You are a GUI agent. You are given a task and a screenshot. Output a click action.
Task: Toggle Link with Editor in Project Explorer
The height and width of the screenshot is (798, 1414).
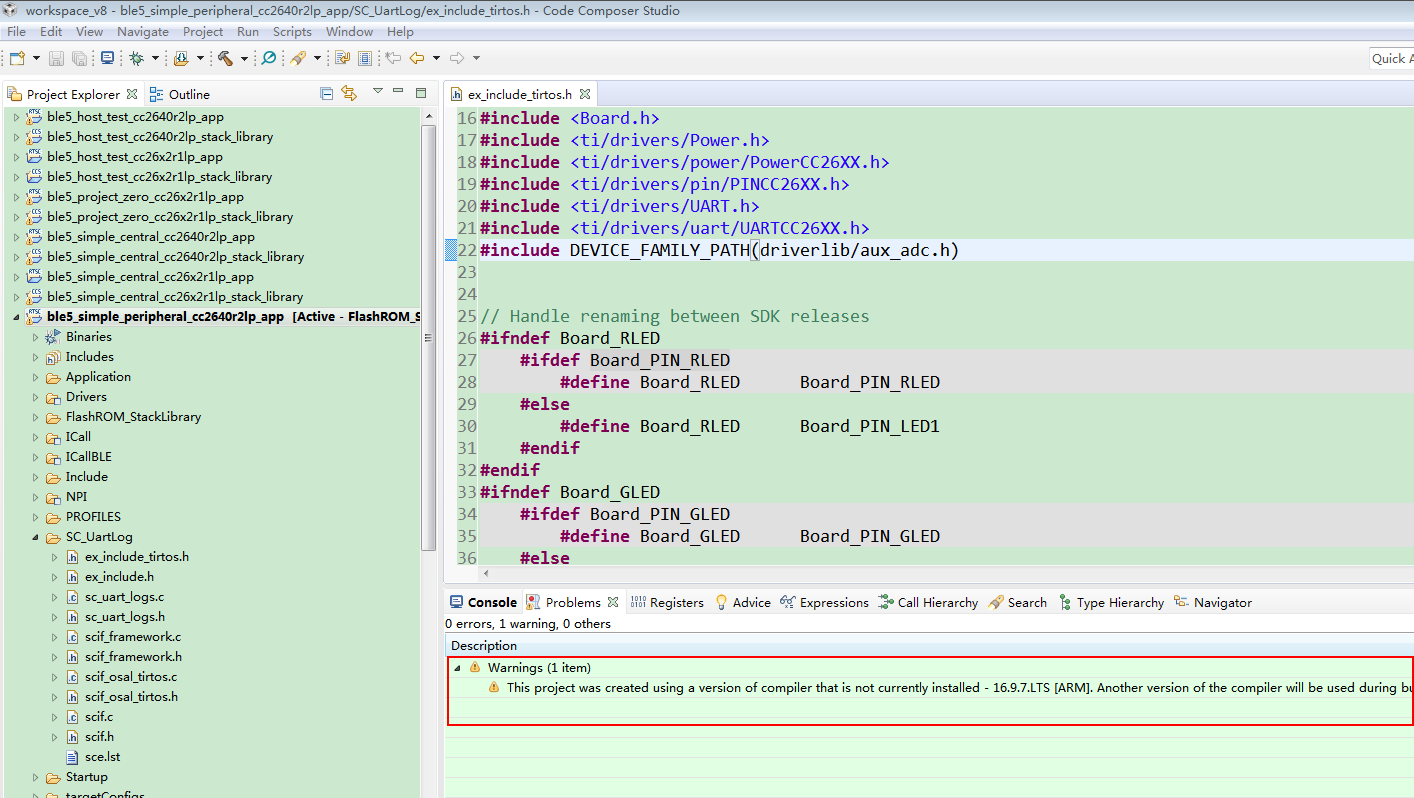(349, 93)
